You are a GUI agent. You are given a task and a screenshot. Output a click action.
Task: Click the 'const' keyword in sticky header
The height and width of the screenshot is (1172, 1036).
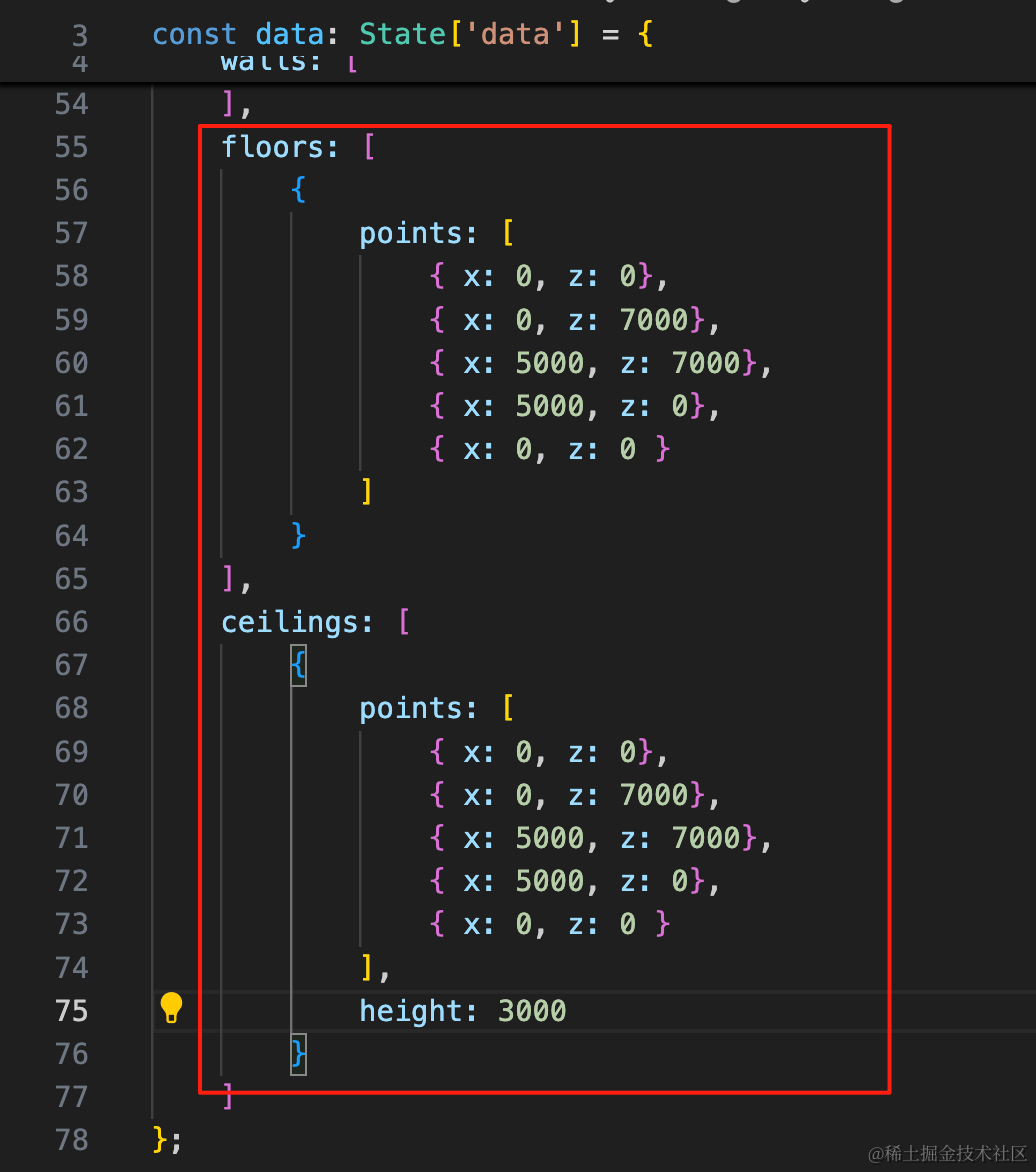tap(194, 34)
